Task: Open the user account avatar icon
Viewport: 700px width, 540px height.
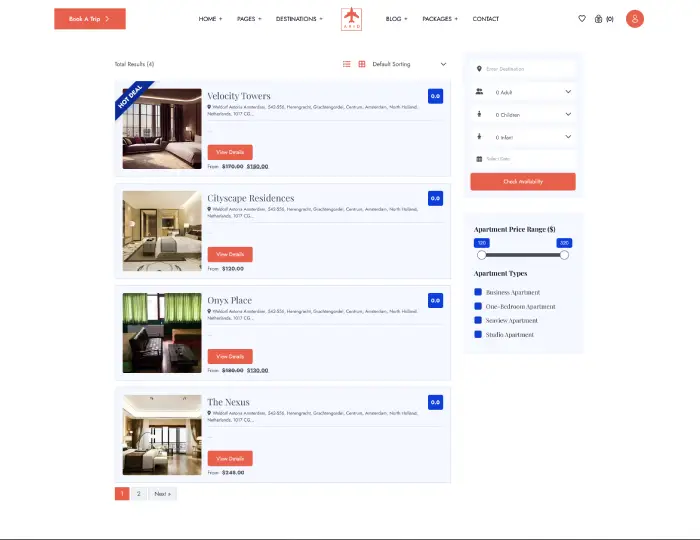Action: (x=634, y=19)
